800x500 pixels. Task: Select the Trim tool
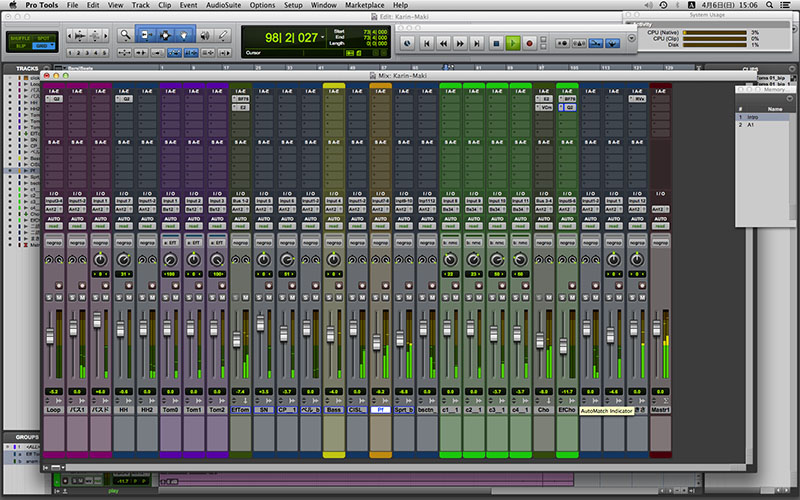click(x=146, y=35)
